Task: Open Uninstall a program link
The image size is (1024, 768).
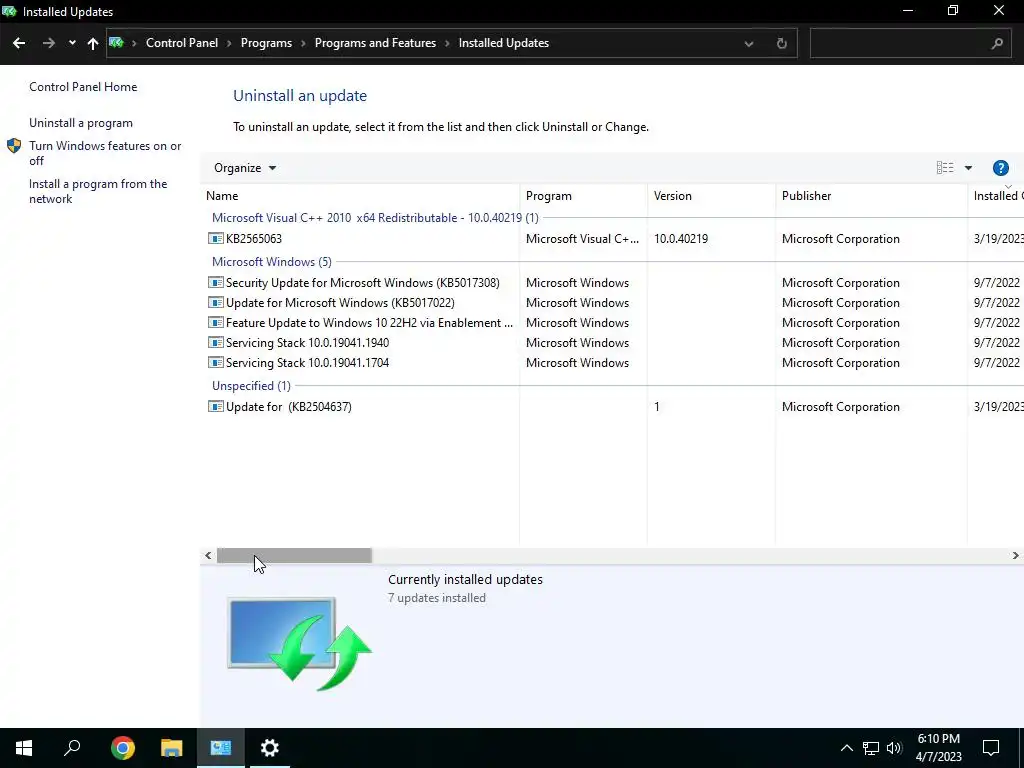Action: [81, 123]
